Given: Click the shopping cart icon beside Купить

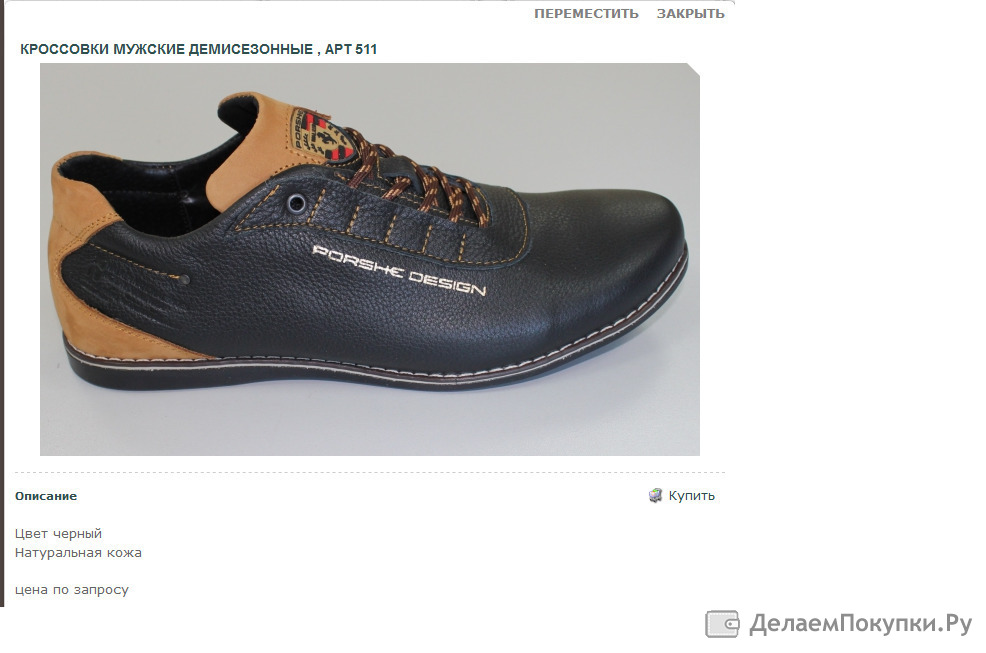Looking at the screenshot, I should tap(655, 496).
